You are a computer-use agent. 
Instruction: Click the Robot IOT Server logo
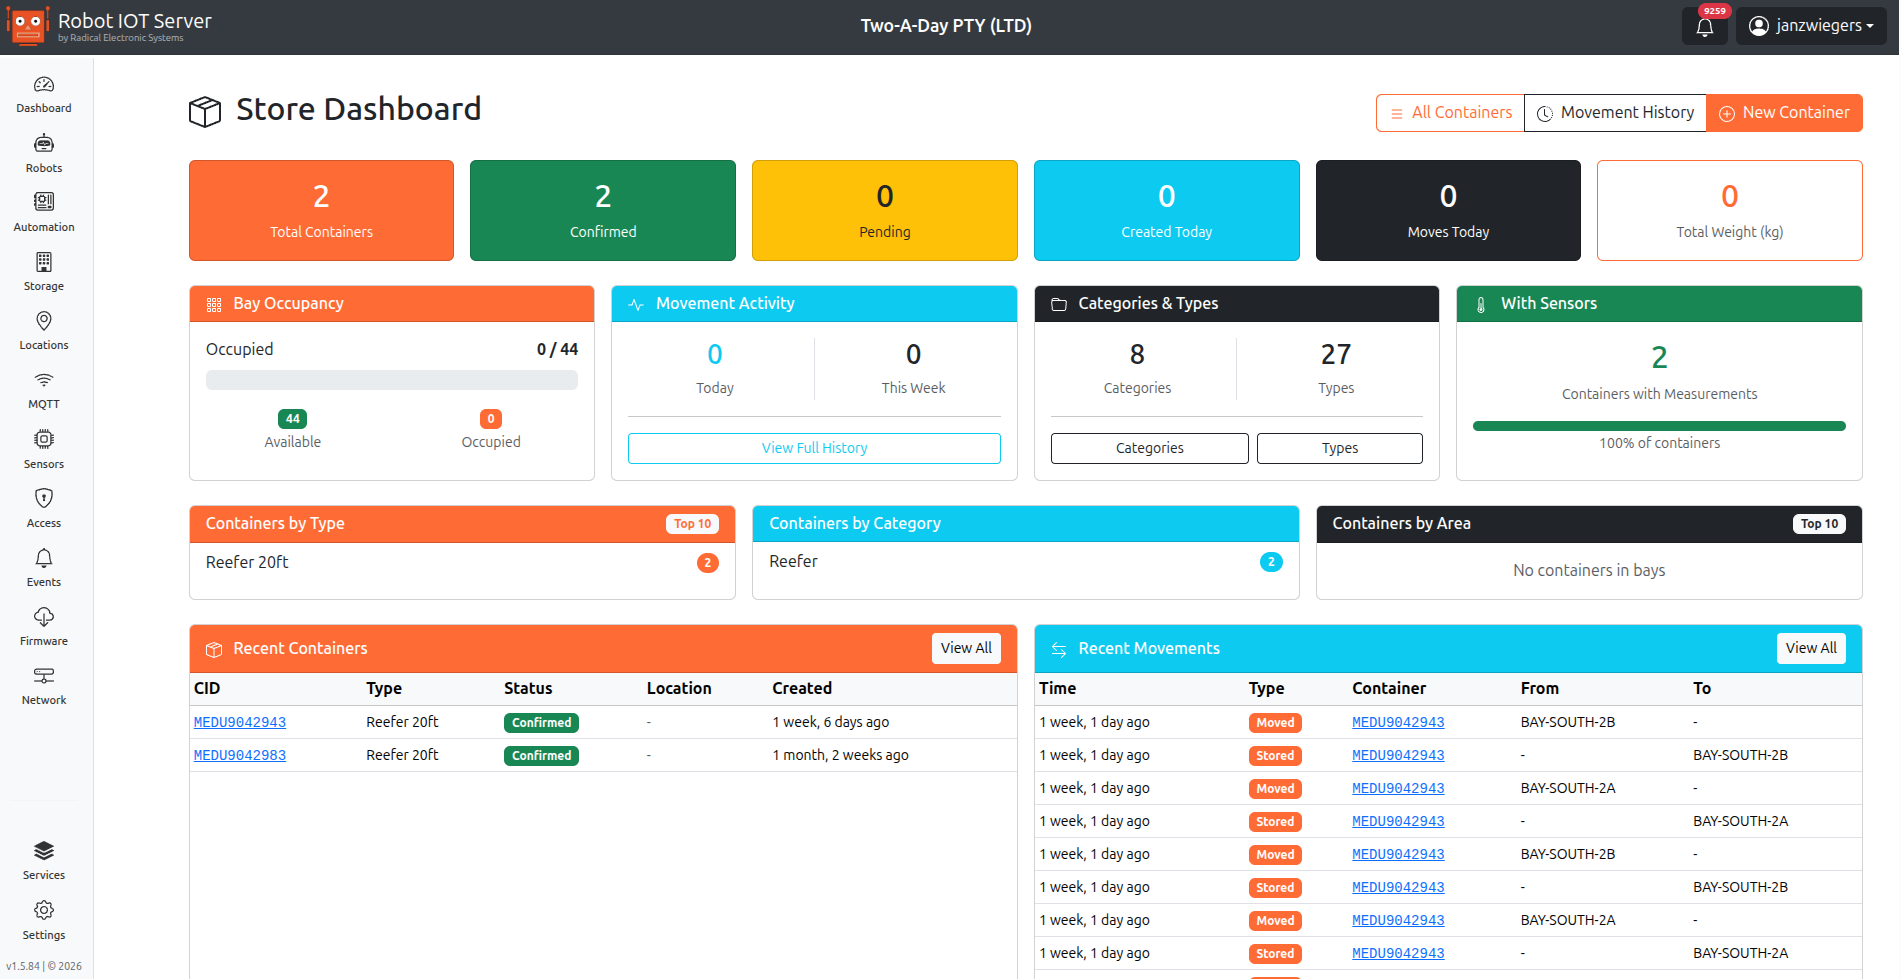(28, 26)
